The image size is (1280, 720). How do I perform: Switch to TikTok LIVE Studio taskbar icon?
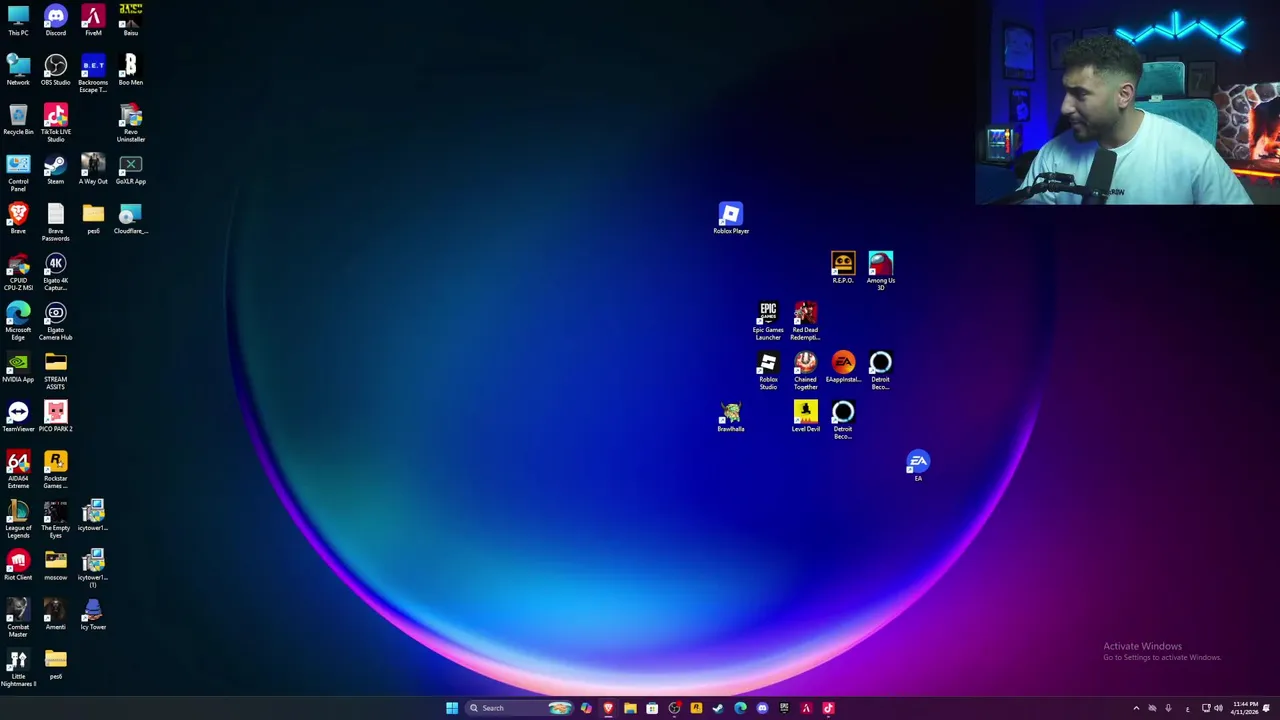point(828,708)
